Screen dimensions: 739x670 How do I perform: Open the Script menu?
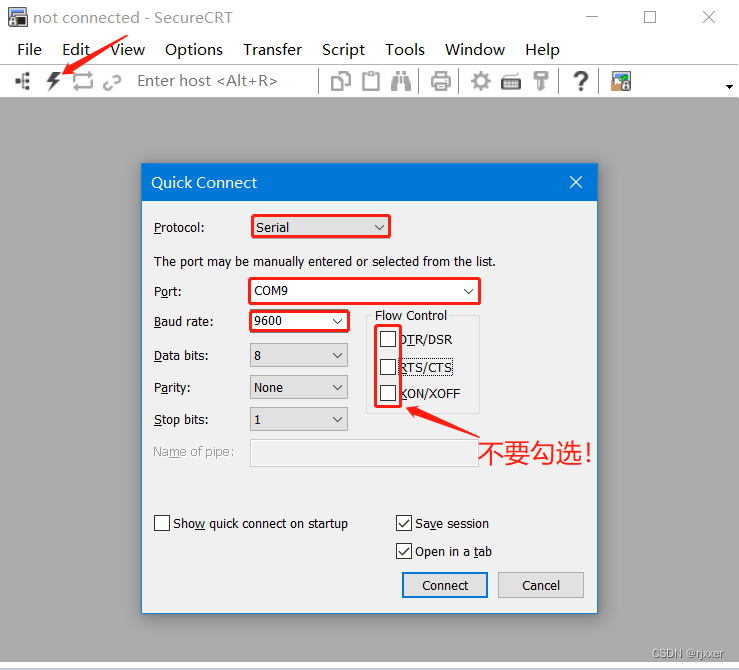[x=343, y=49]
